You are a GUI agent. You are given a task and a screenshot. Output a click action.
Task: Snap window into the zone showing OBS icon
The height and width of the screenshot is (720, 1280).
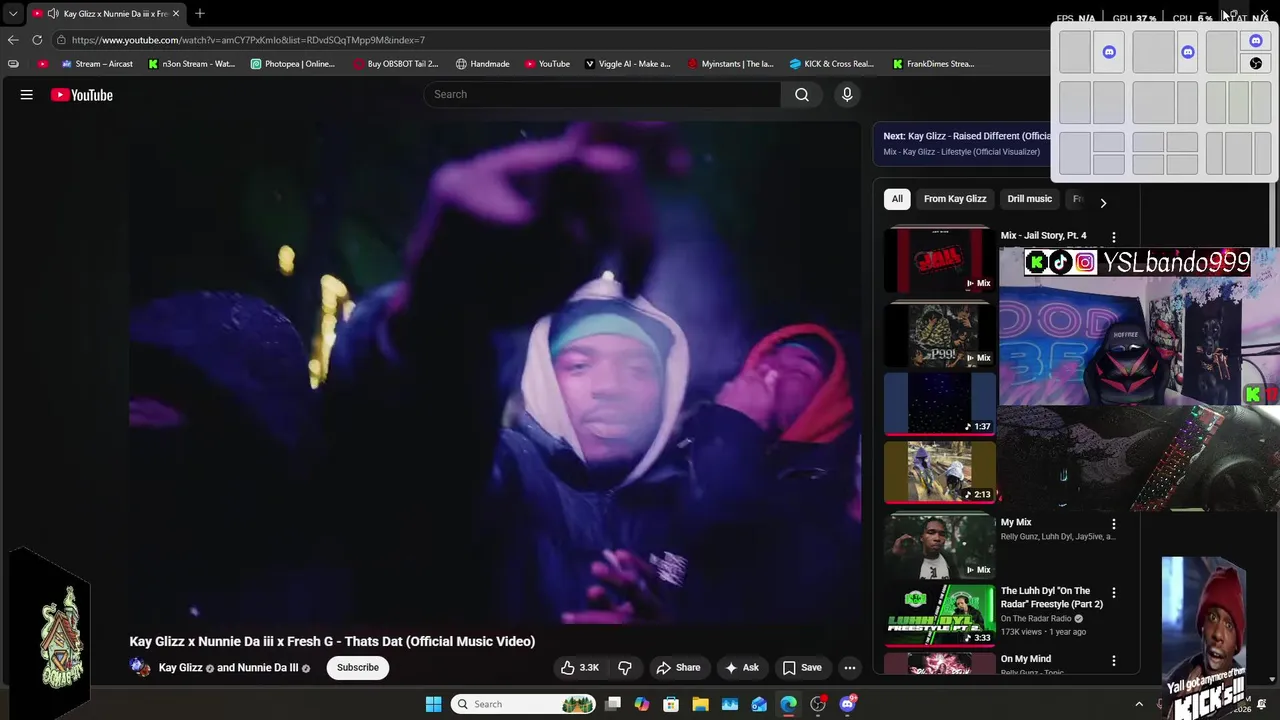(1256, 63)
